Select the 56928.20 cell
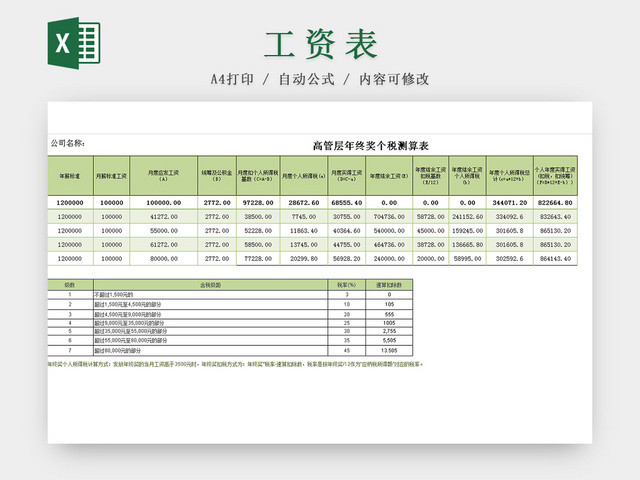 click(347, 258)
